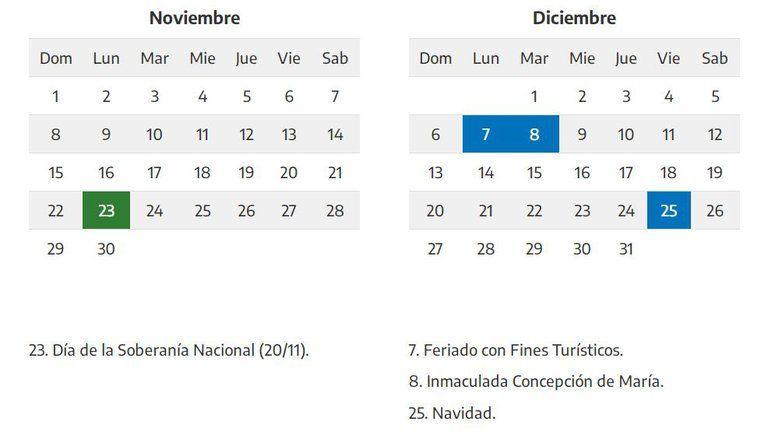Click December 1 date cell
The width and height of the screenshot is (768, 432).
[534, 97]
